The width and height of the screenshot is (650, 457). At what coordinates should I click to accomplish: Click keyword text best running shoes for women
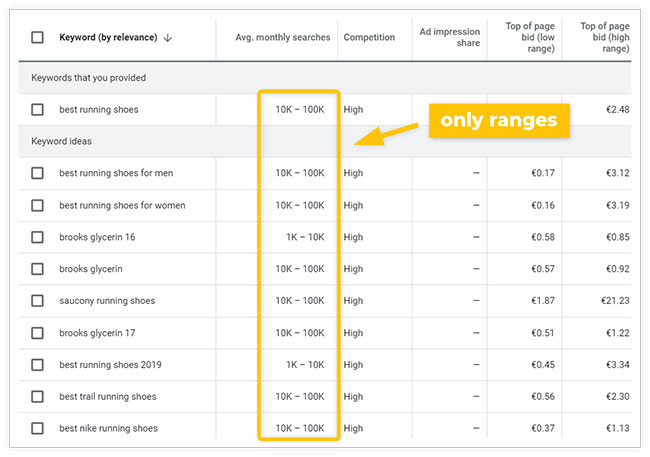click(122, 205)
